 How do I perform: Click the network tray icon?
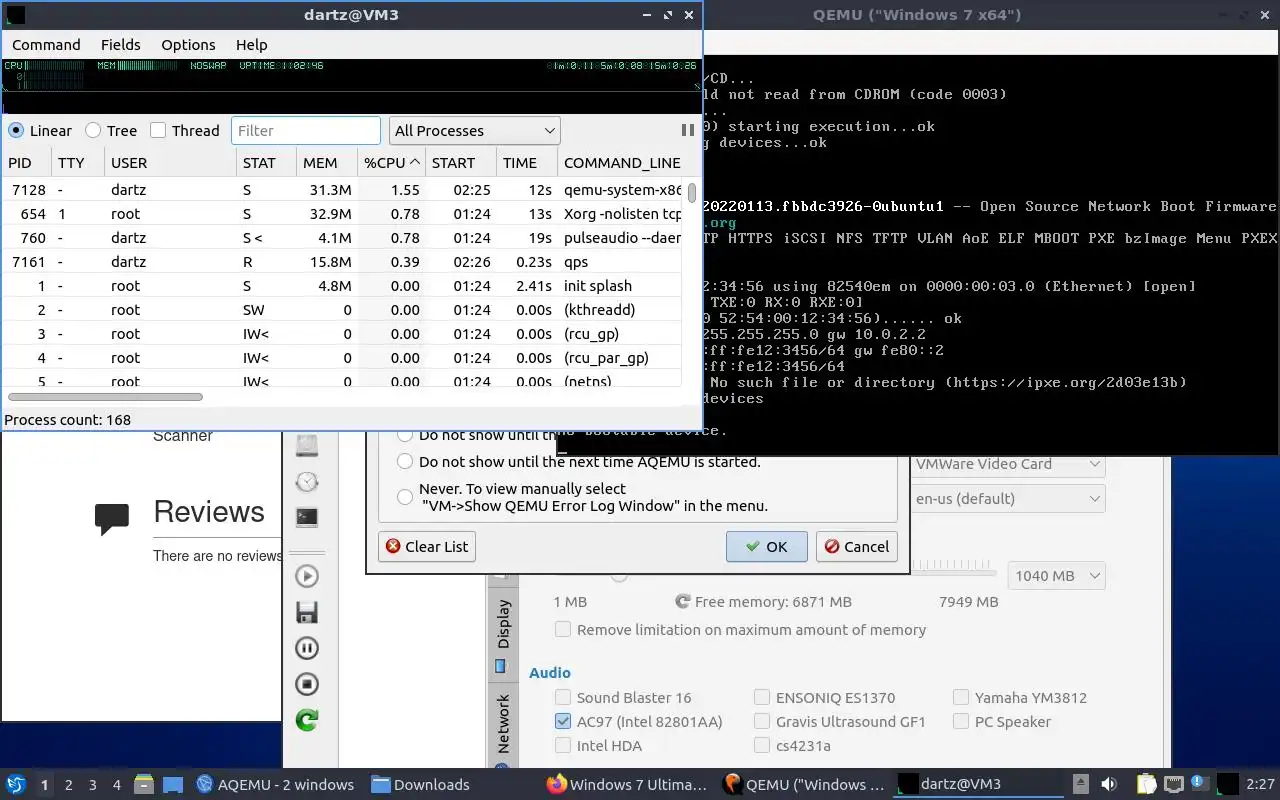click(1173, 784)
